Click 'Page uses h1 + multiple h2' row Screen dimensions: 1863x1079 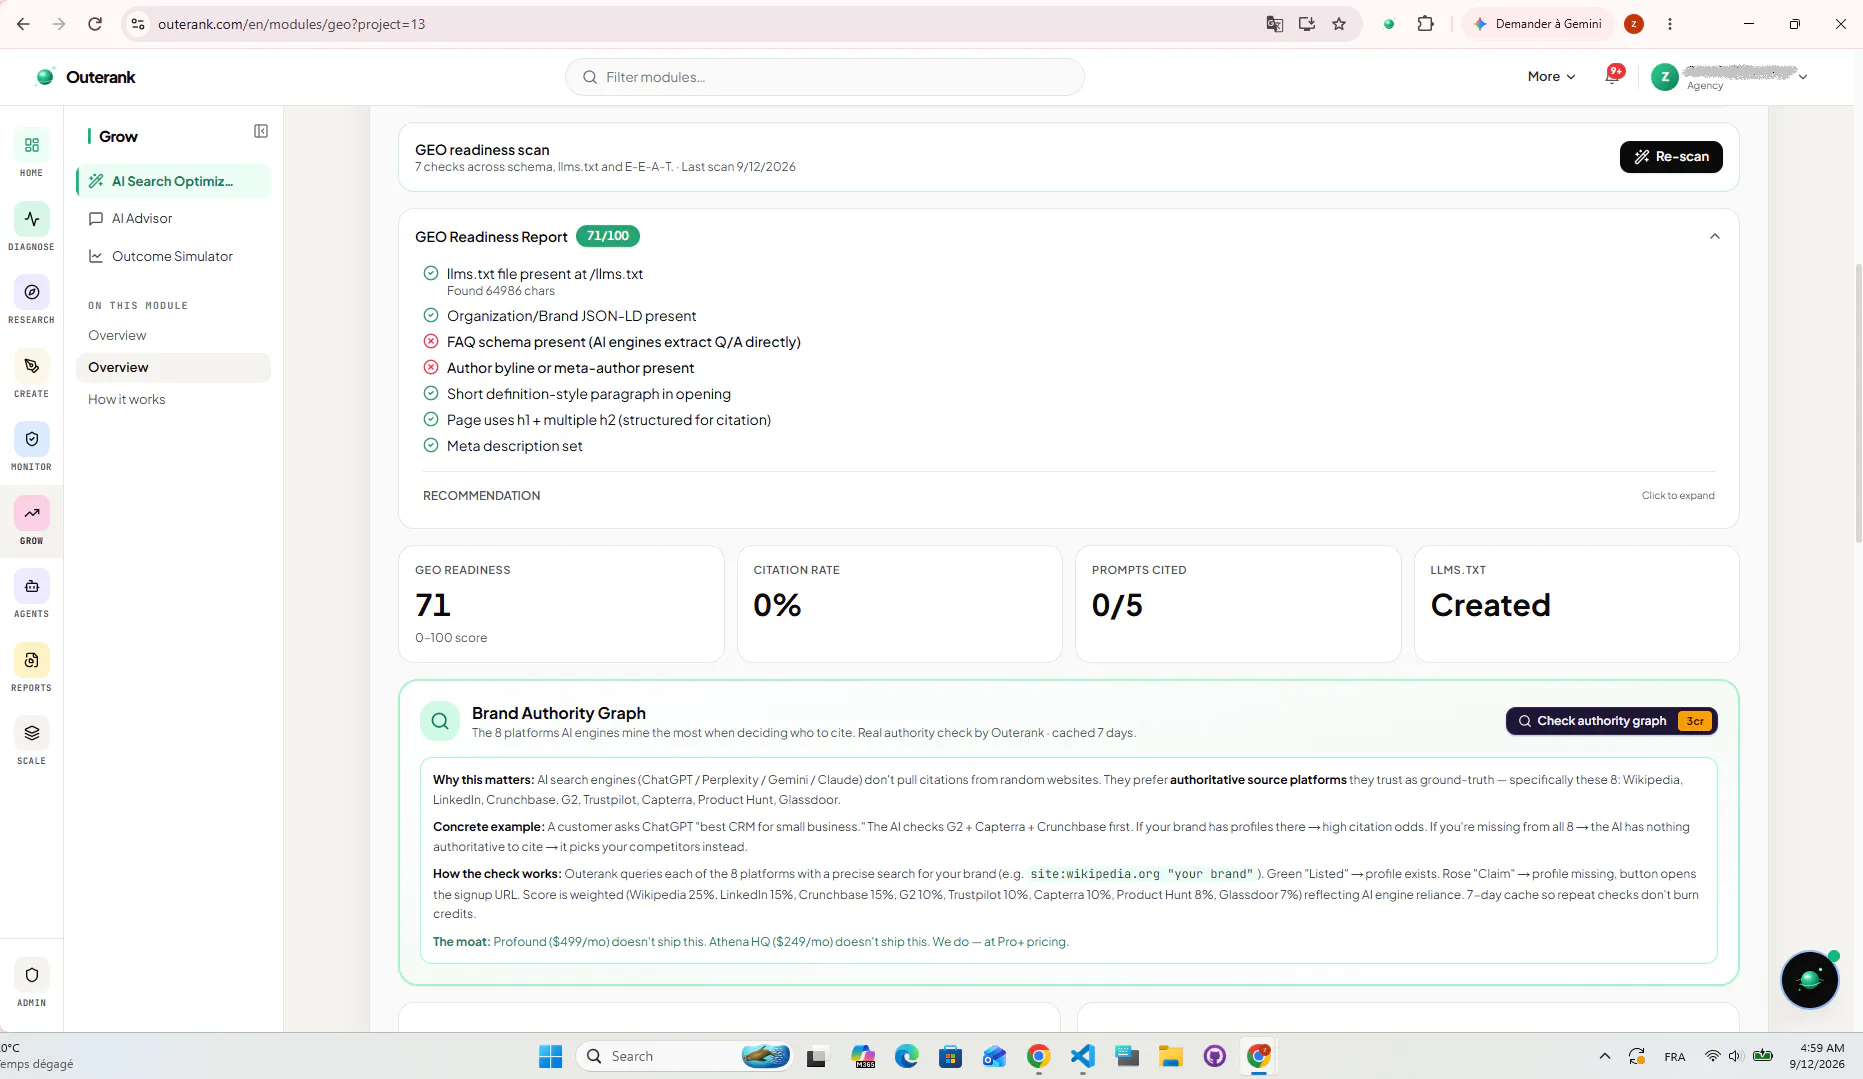coord(597,420)
